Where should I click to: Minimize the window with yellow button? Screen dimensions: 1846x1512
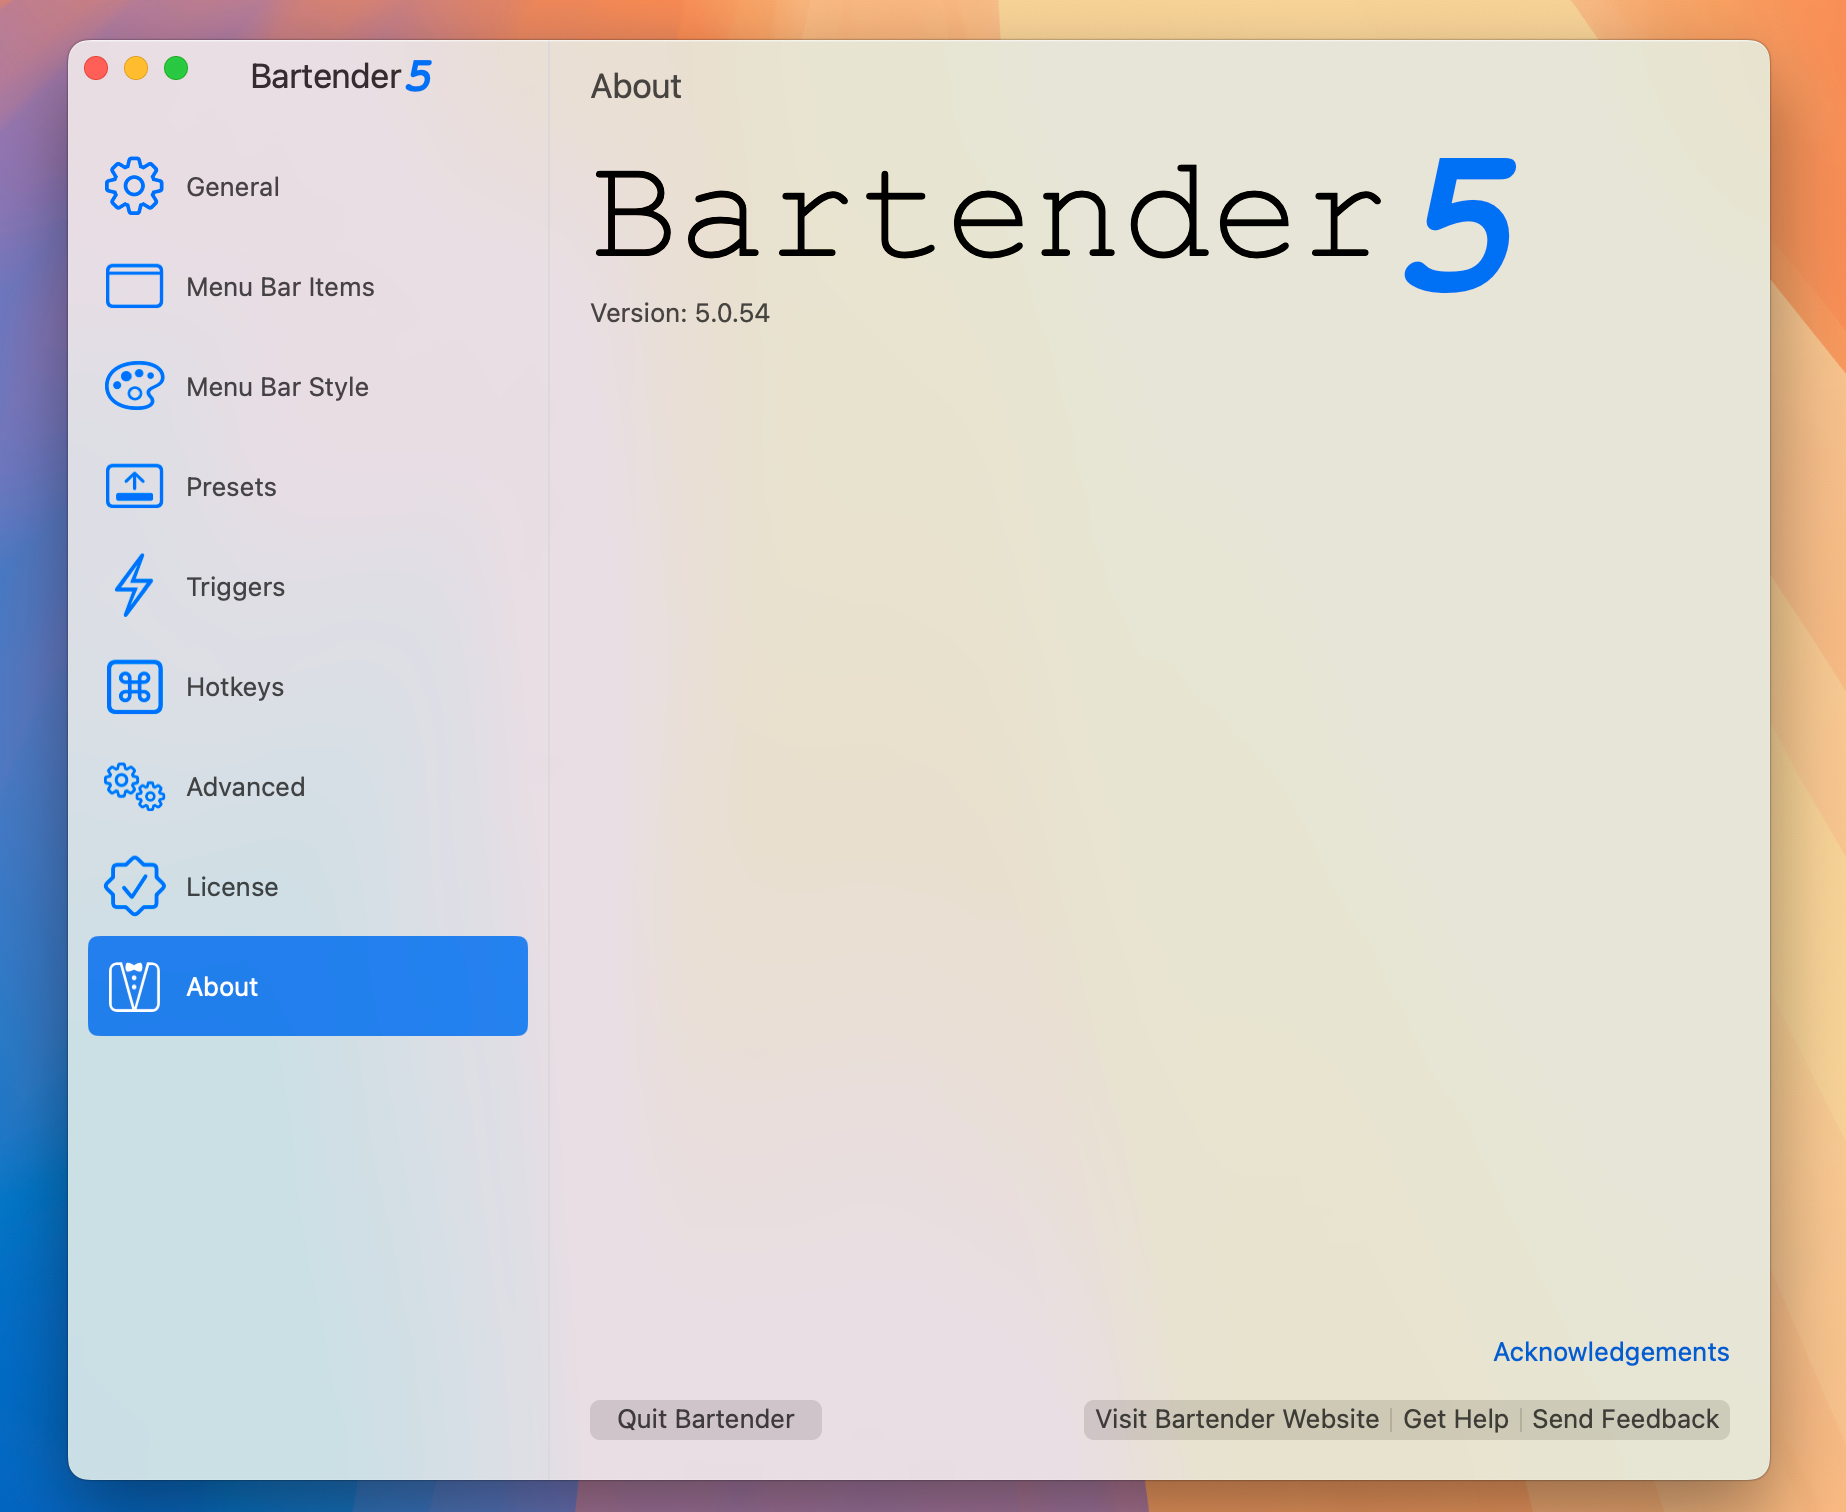point(136,68)
